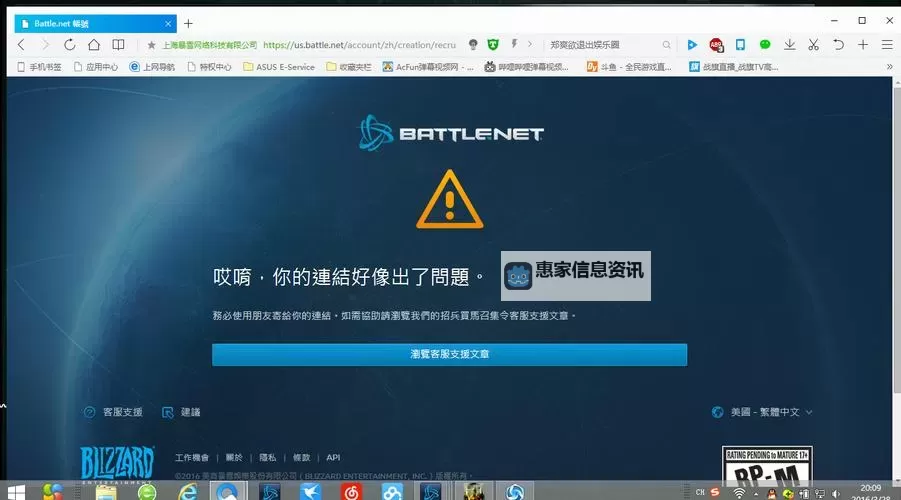Open reading mode book icon
The height and width of the screenshot is (500, 901).
[118, 44]
